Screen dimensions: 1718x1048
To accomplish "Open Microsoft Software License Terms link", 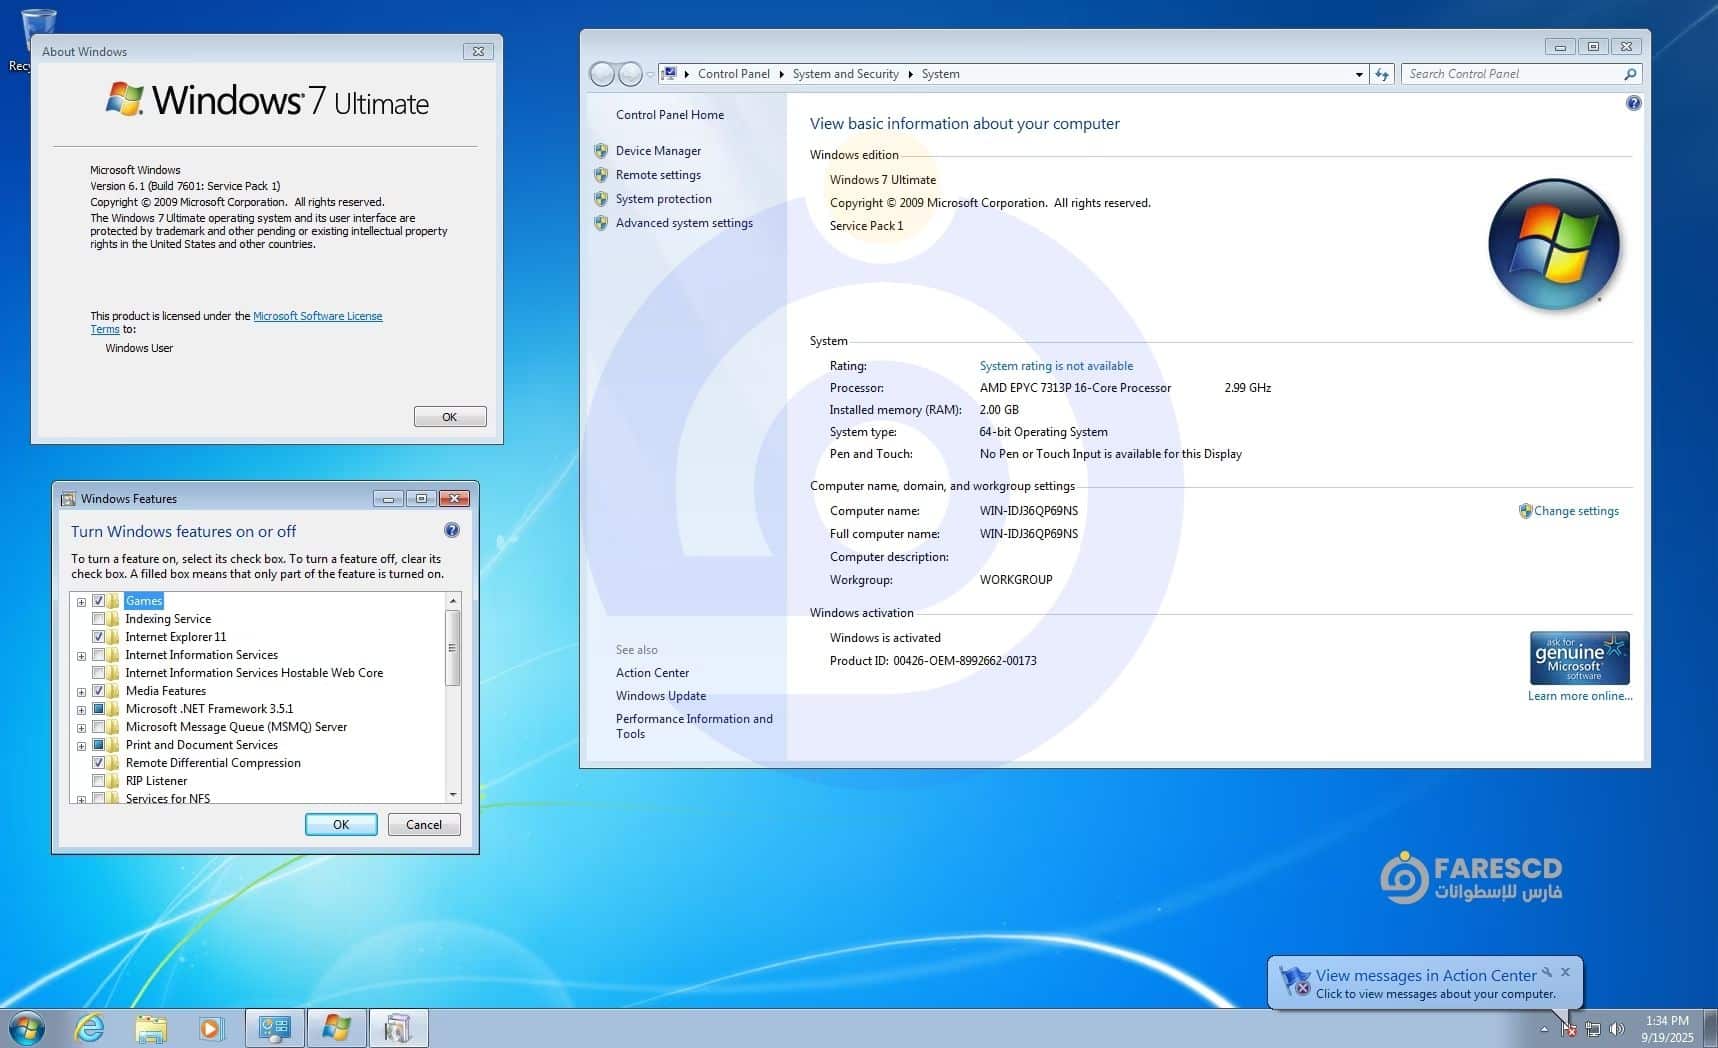I will point(318,316).
